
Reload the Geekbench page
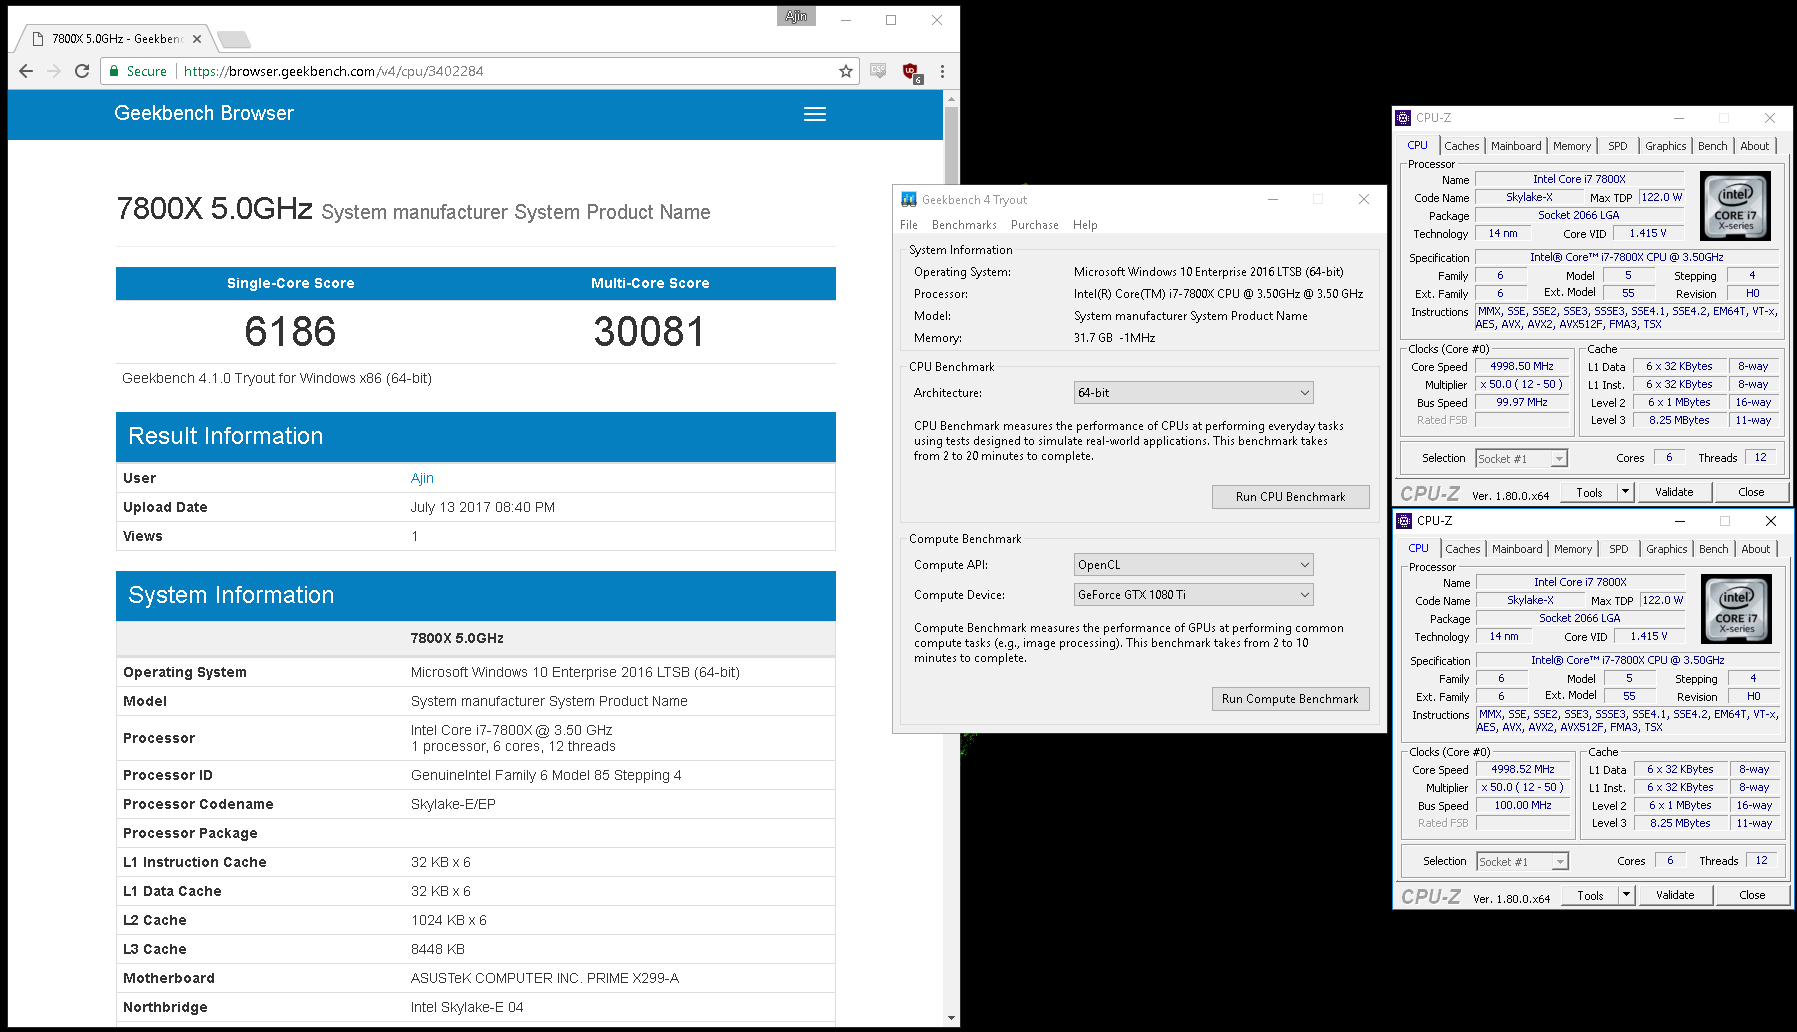tap(82, 71)
